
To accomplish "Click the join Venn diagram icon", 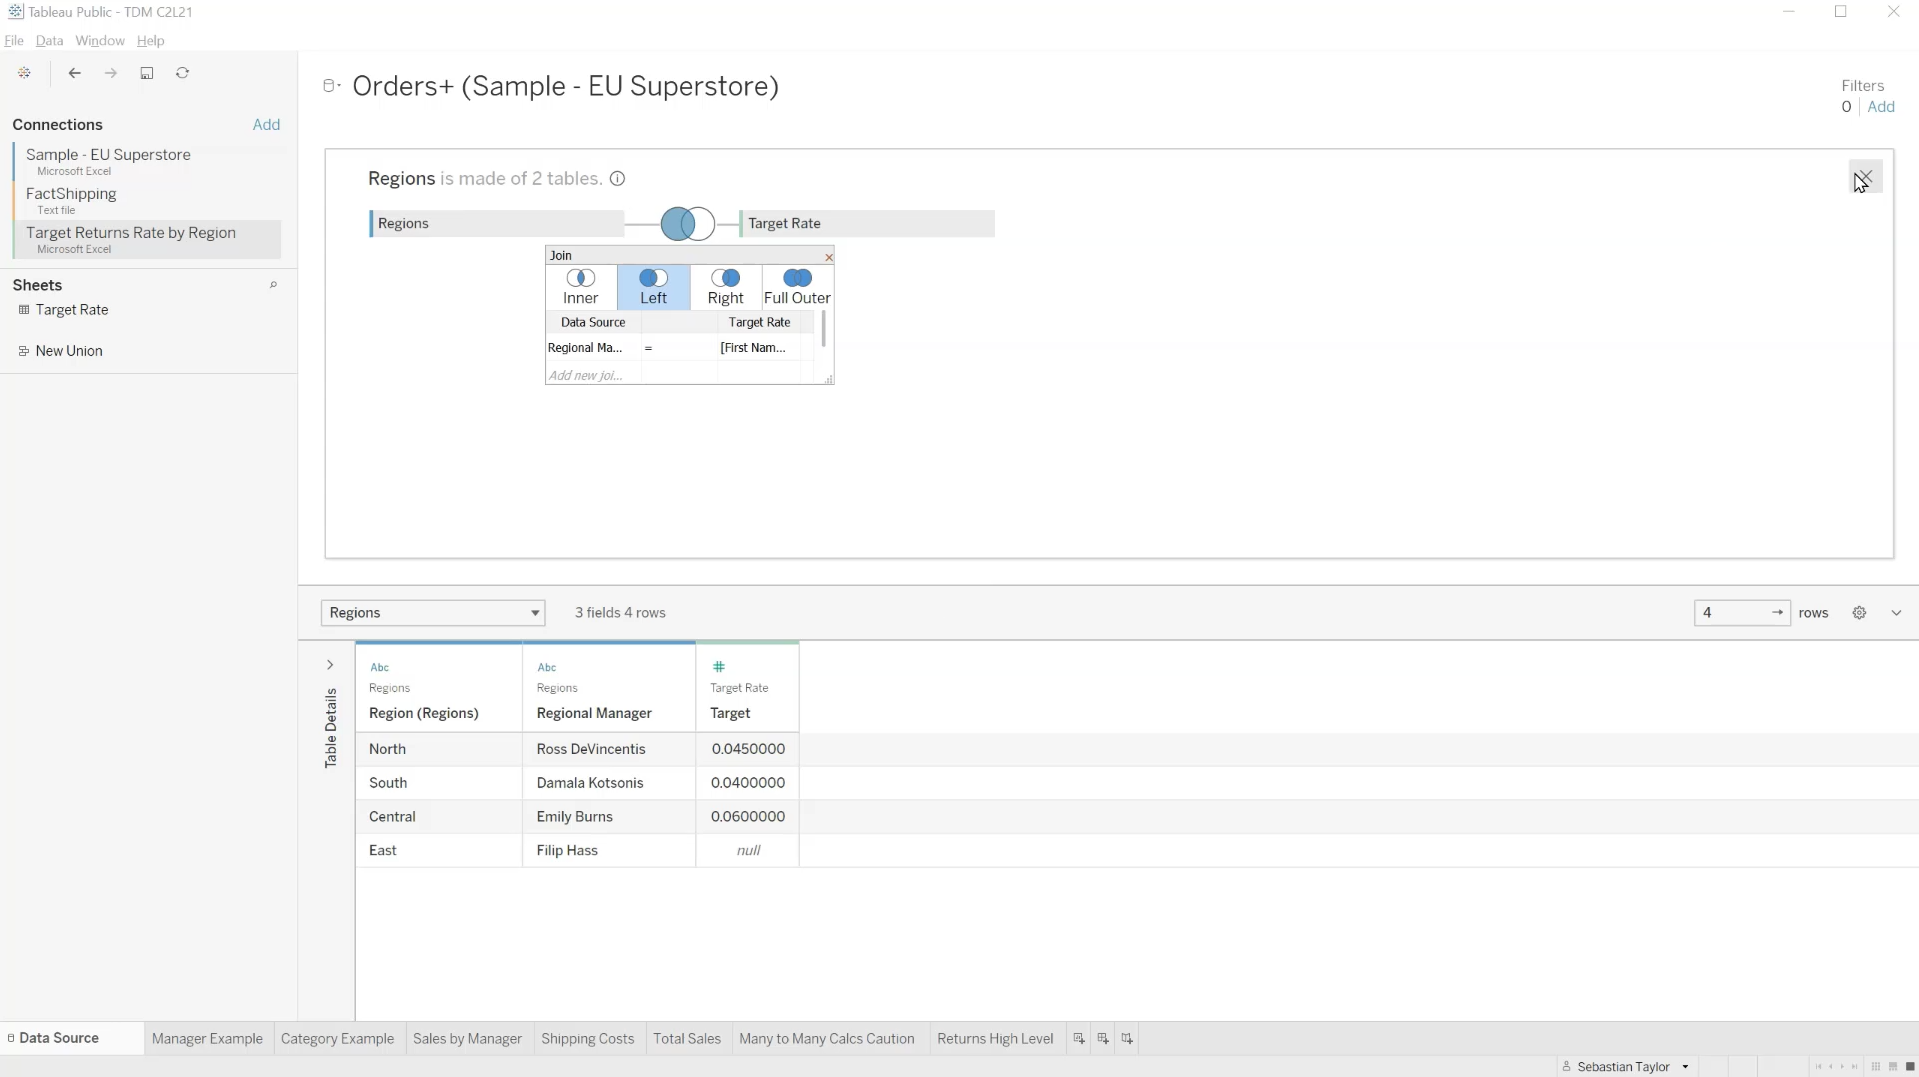I will coord(688,223).
